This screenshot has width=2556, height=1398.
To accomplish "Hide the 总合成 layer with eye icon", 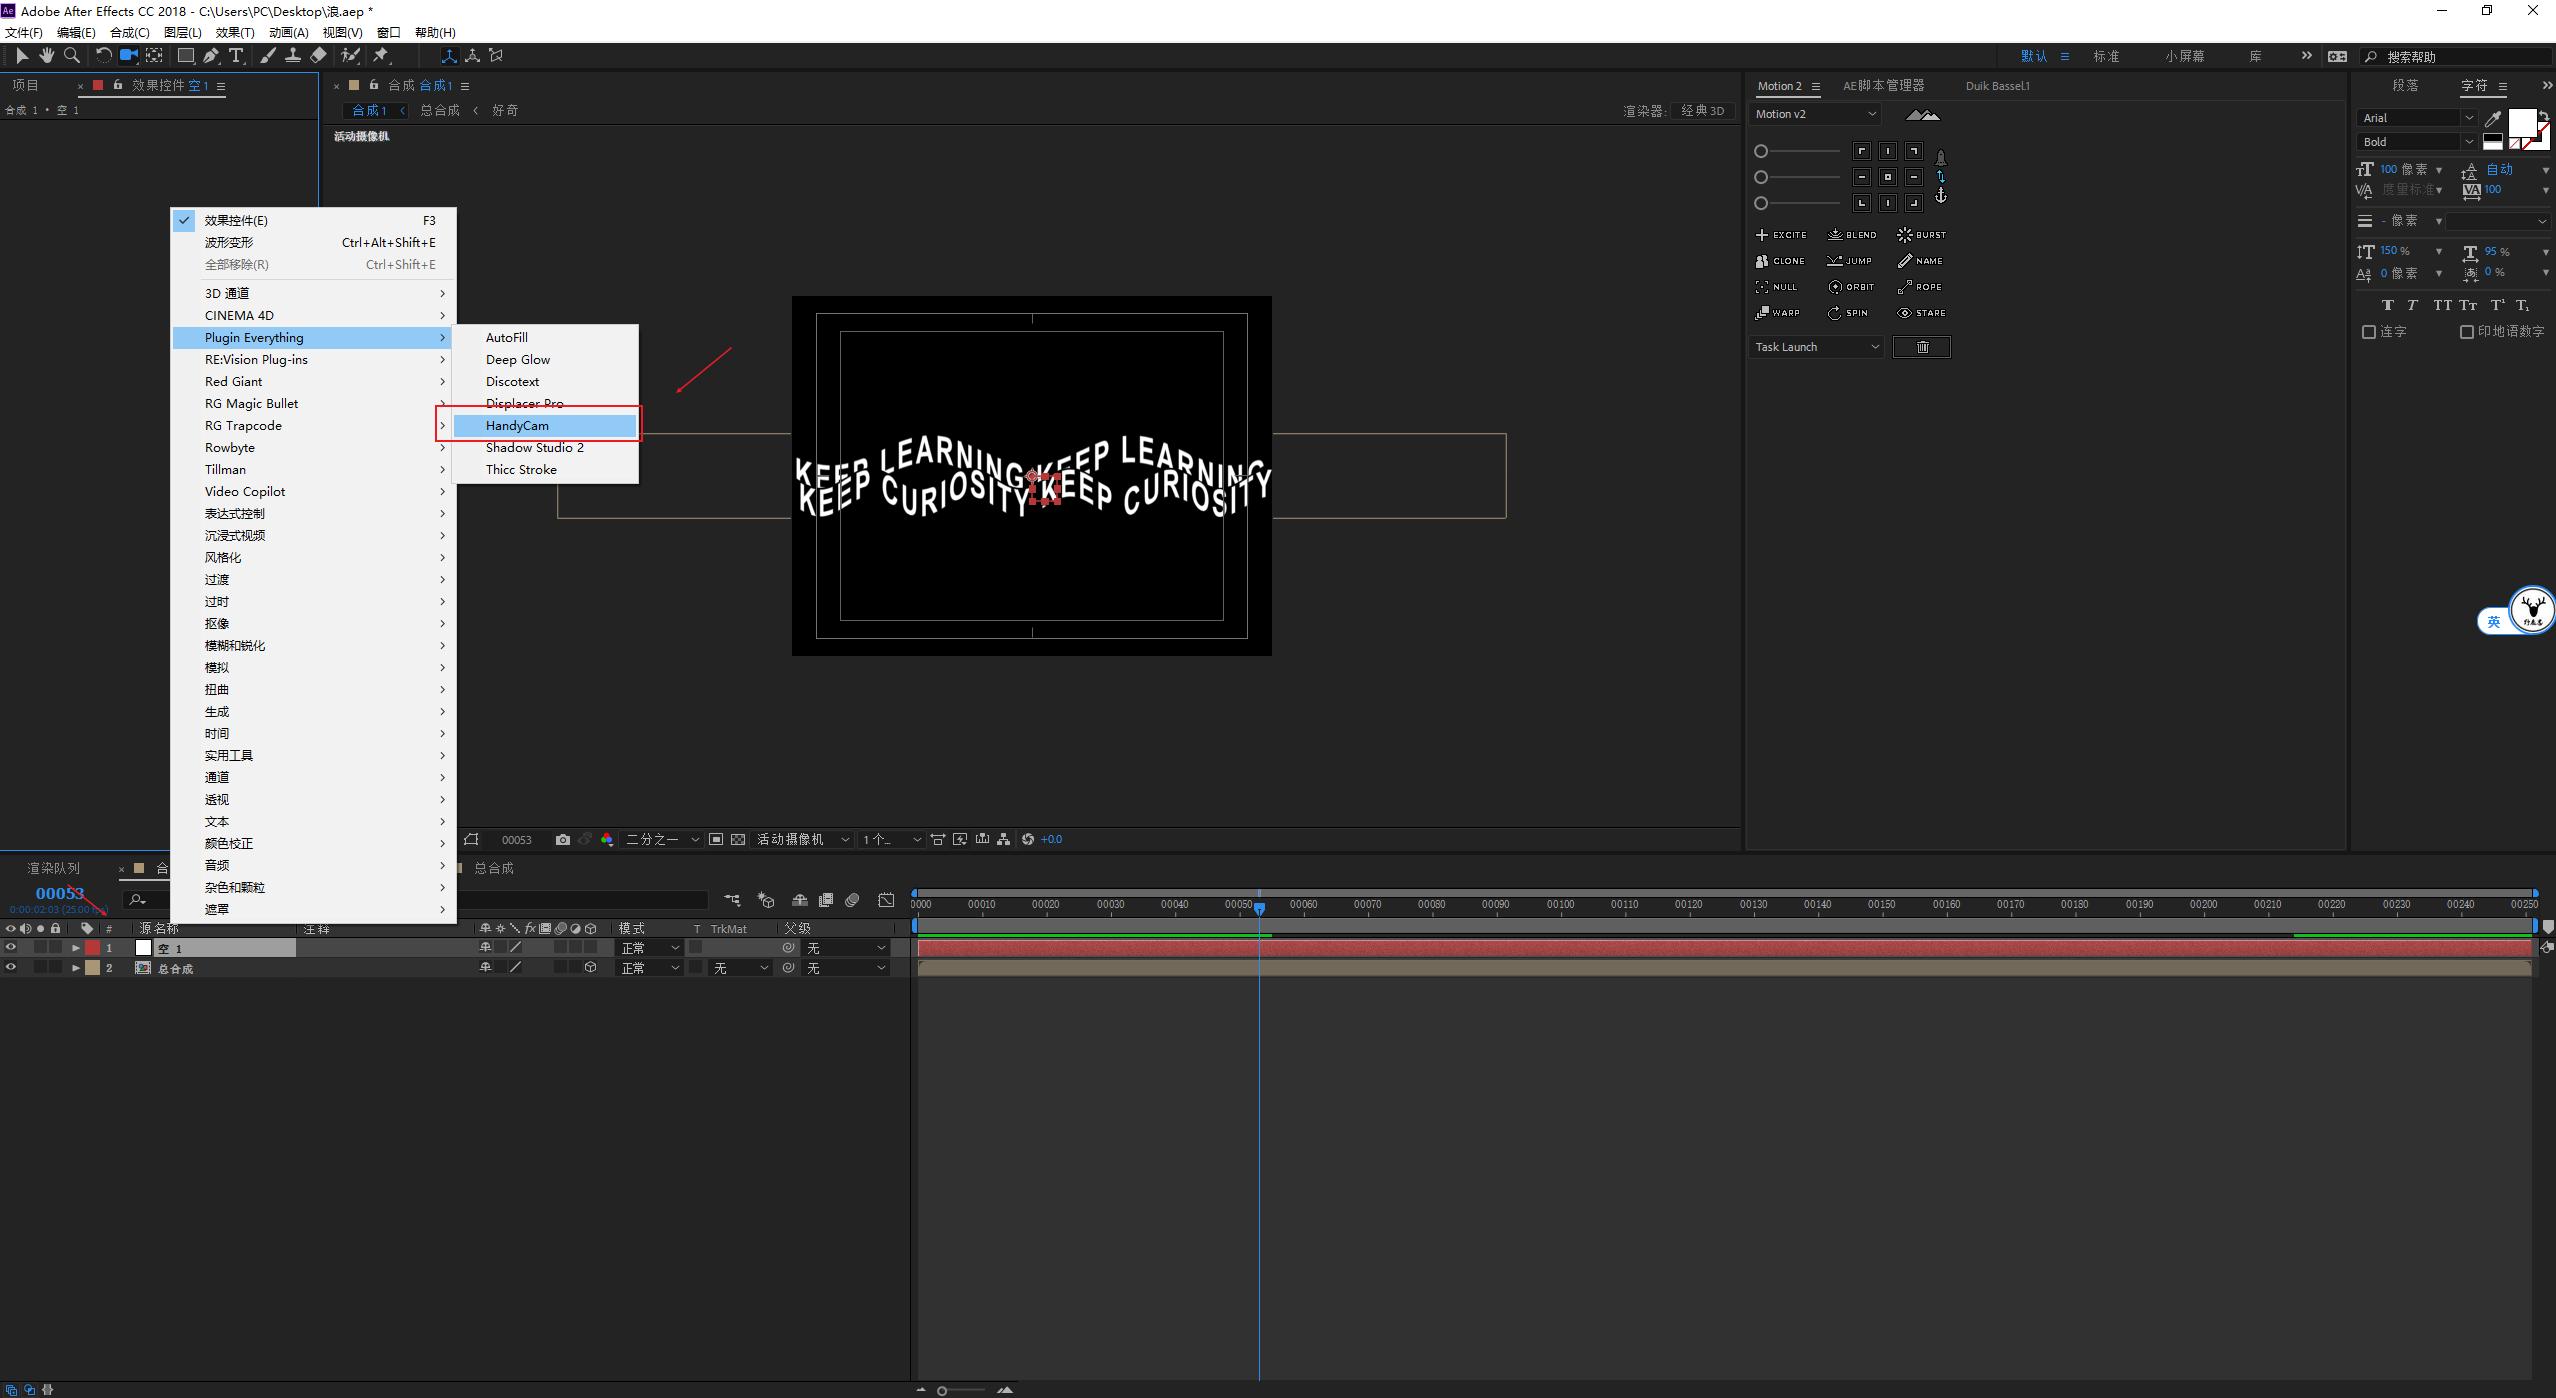I will (x=11, y=968).
